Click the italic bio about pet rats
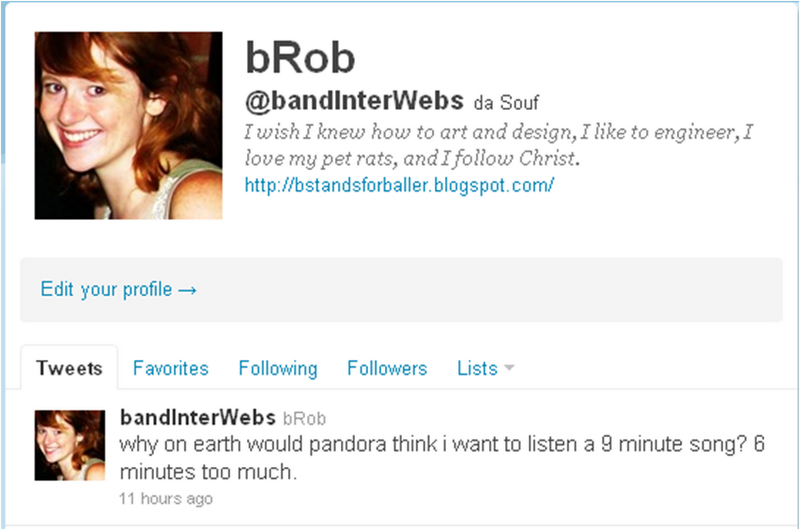800x530 pixels. pos(498,145)
